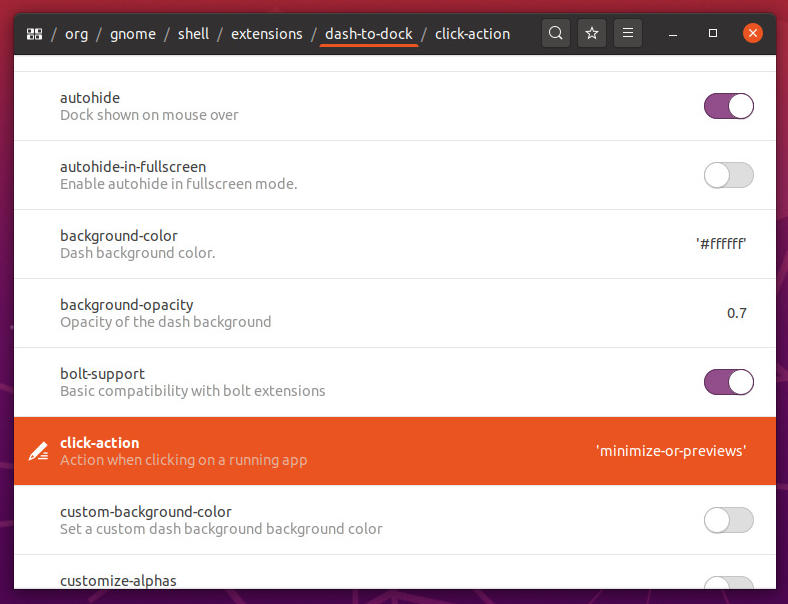Minimize the dconf editor window
Viewport: 788px width, 604px height.
(x=673, y=34)
